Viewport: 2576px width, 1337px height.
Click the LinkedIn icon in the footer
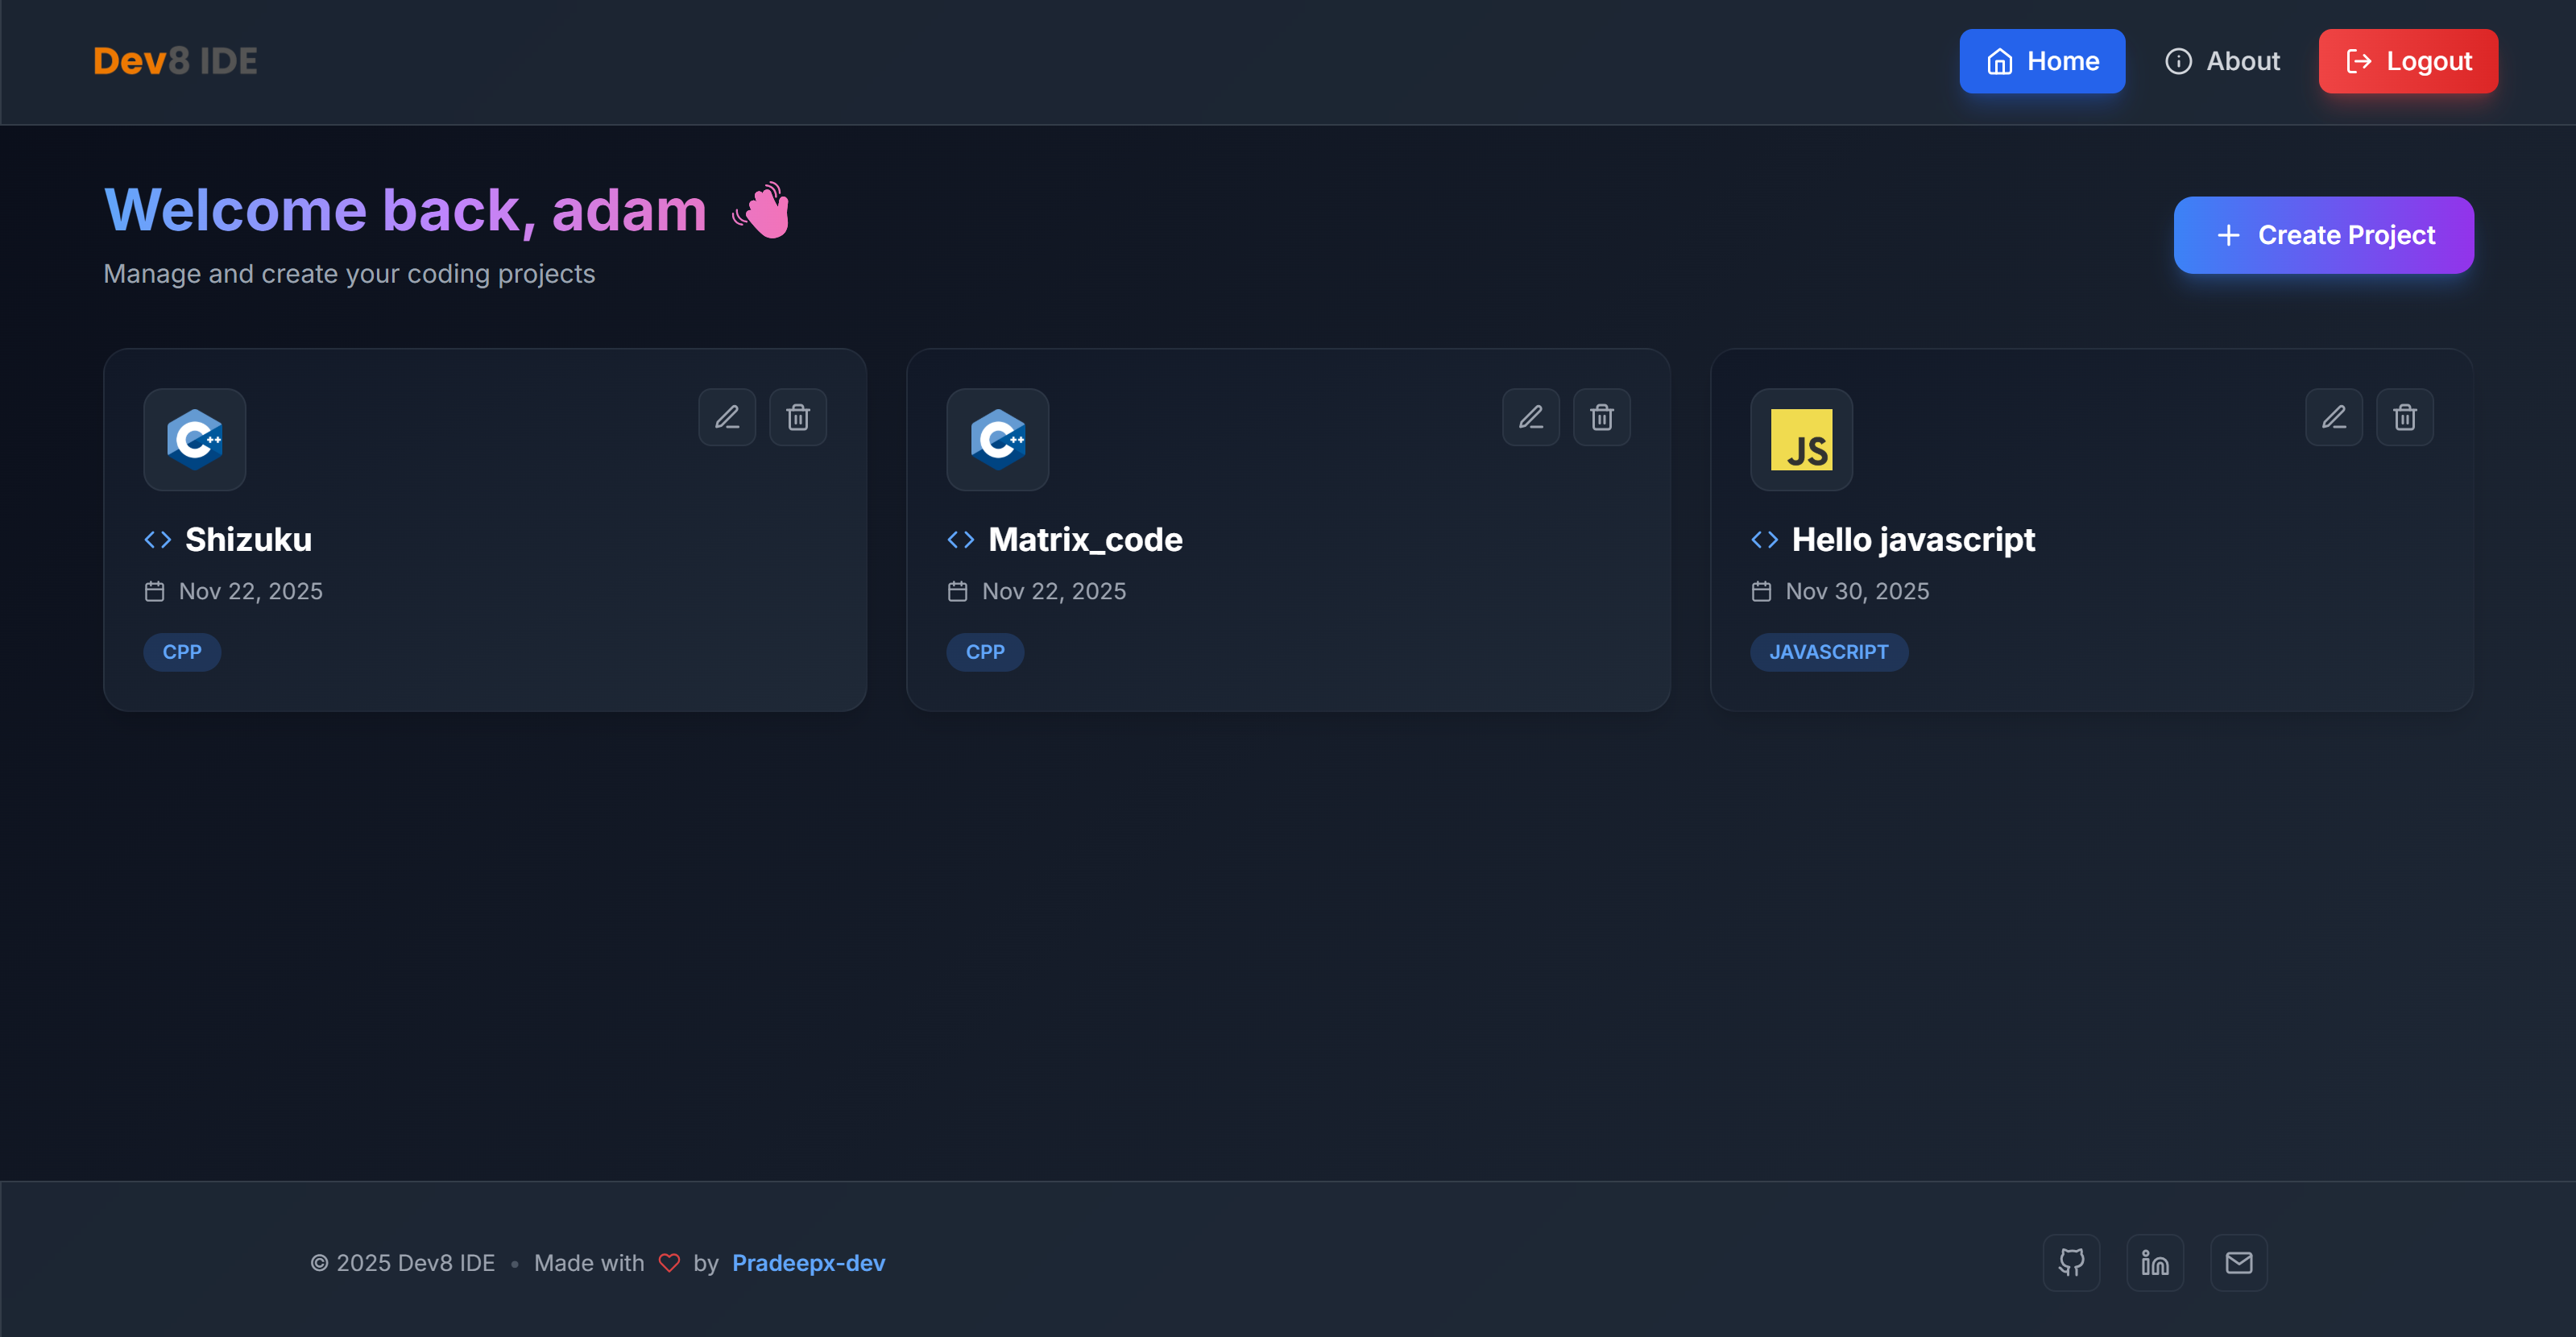point(2155,1263)
